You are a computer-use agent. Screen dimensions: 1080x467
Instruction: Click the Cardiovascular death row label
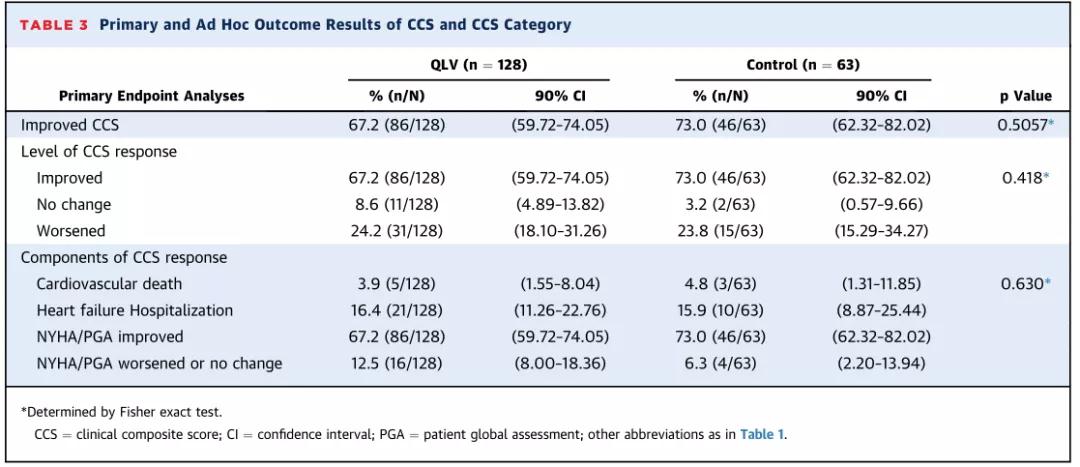(110, 284)
